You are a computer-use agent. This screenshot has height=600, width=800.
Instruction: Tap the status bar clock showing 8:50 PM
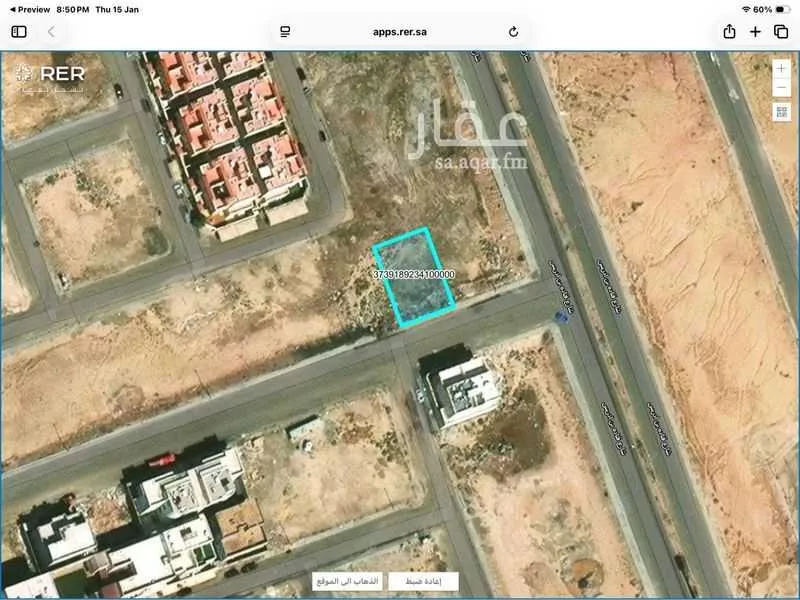coord(73,9)
